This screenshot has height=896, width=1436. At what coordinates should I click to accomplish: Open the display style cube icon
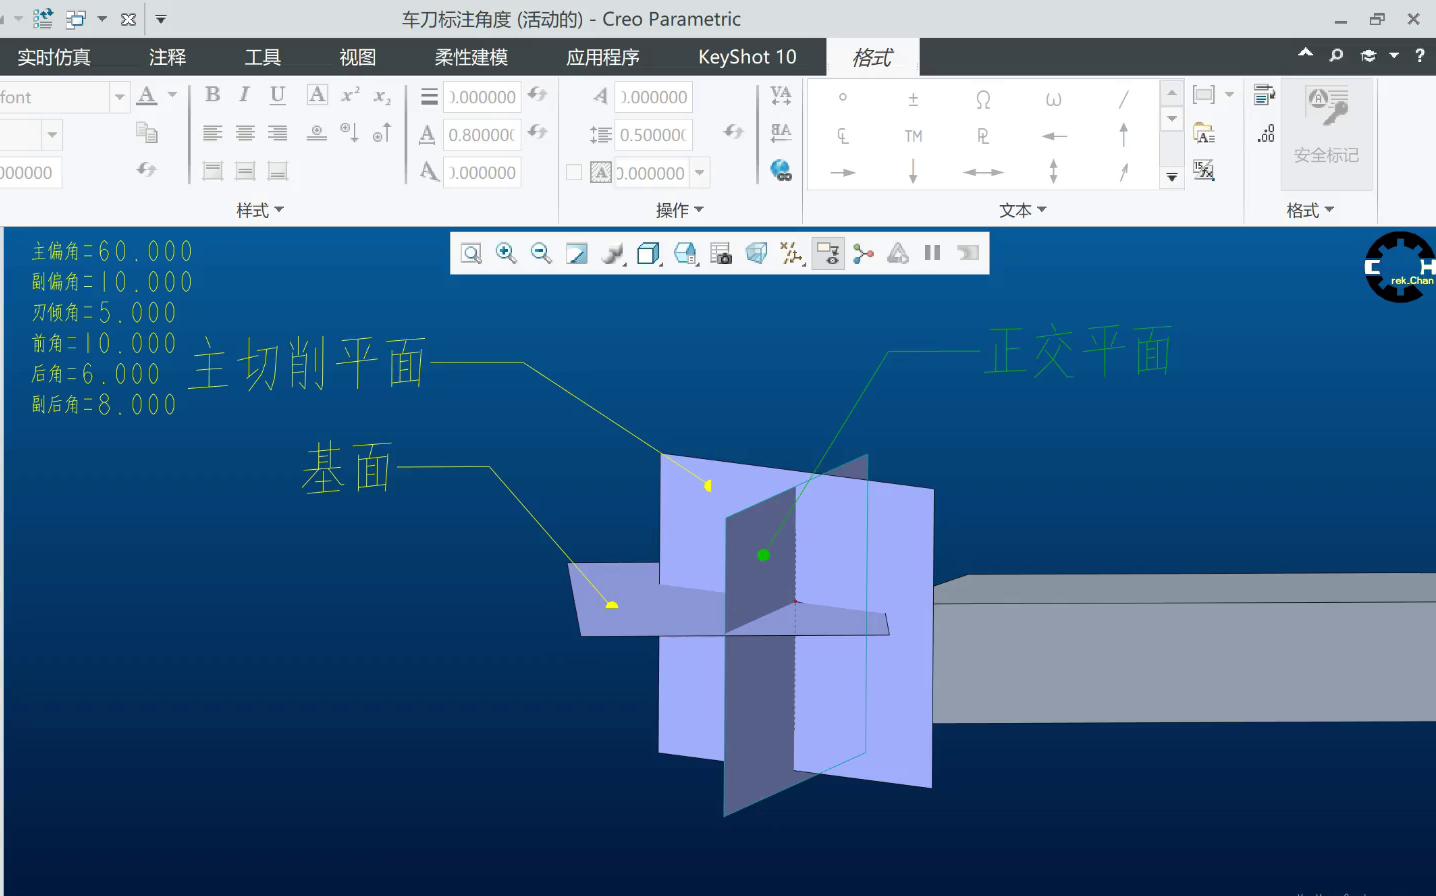point(649,253)
